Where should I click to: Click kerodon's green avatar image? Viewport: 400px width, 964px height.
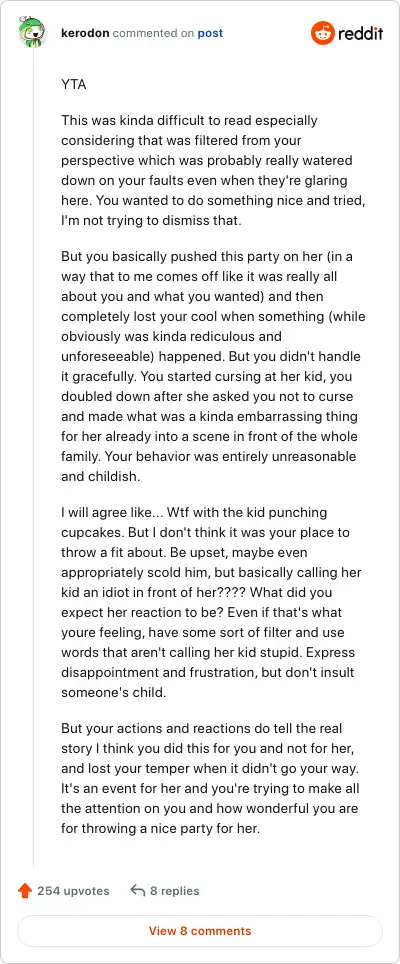point(33,33)
